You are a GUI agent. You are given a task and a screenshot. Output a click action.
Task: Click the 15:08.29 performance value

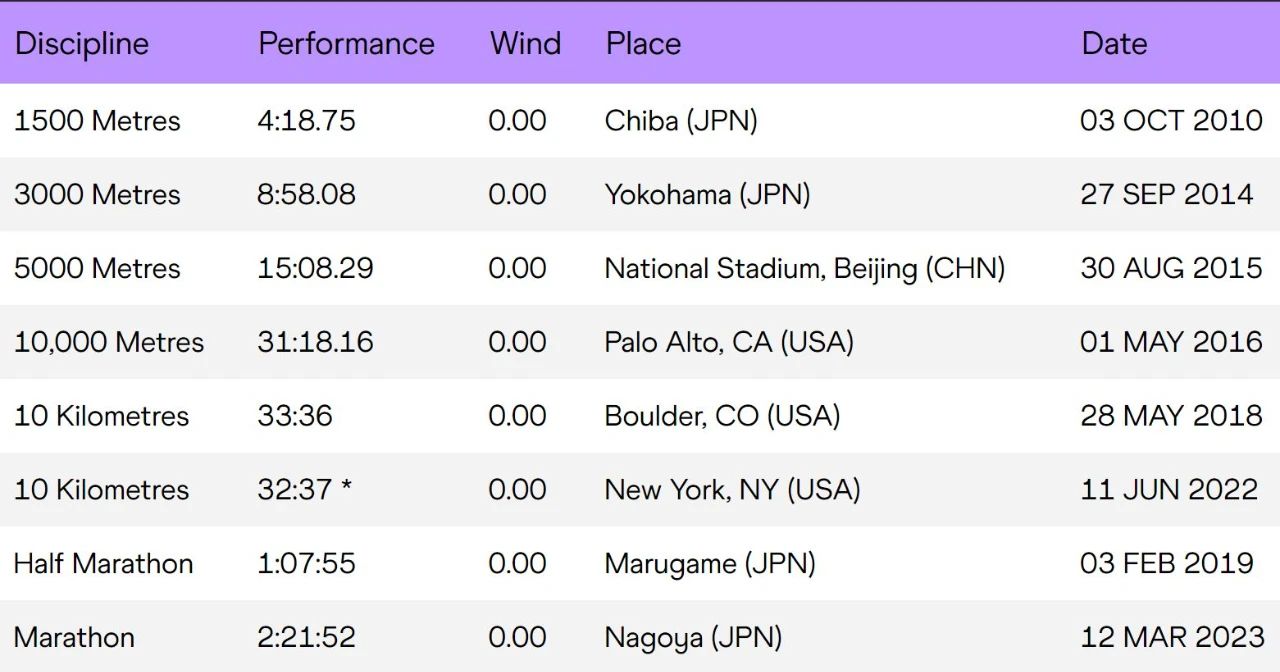315,268
